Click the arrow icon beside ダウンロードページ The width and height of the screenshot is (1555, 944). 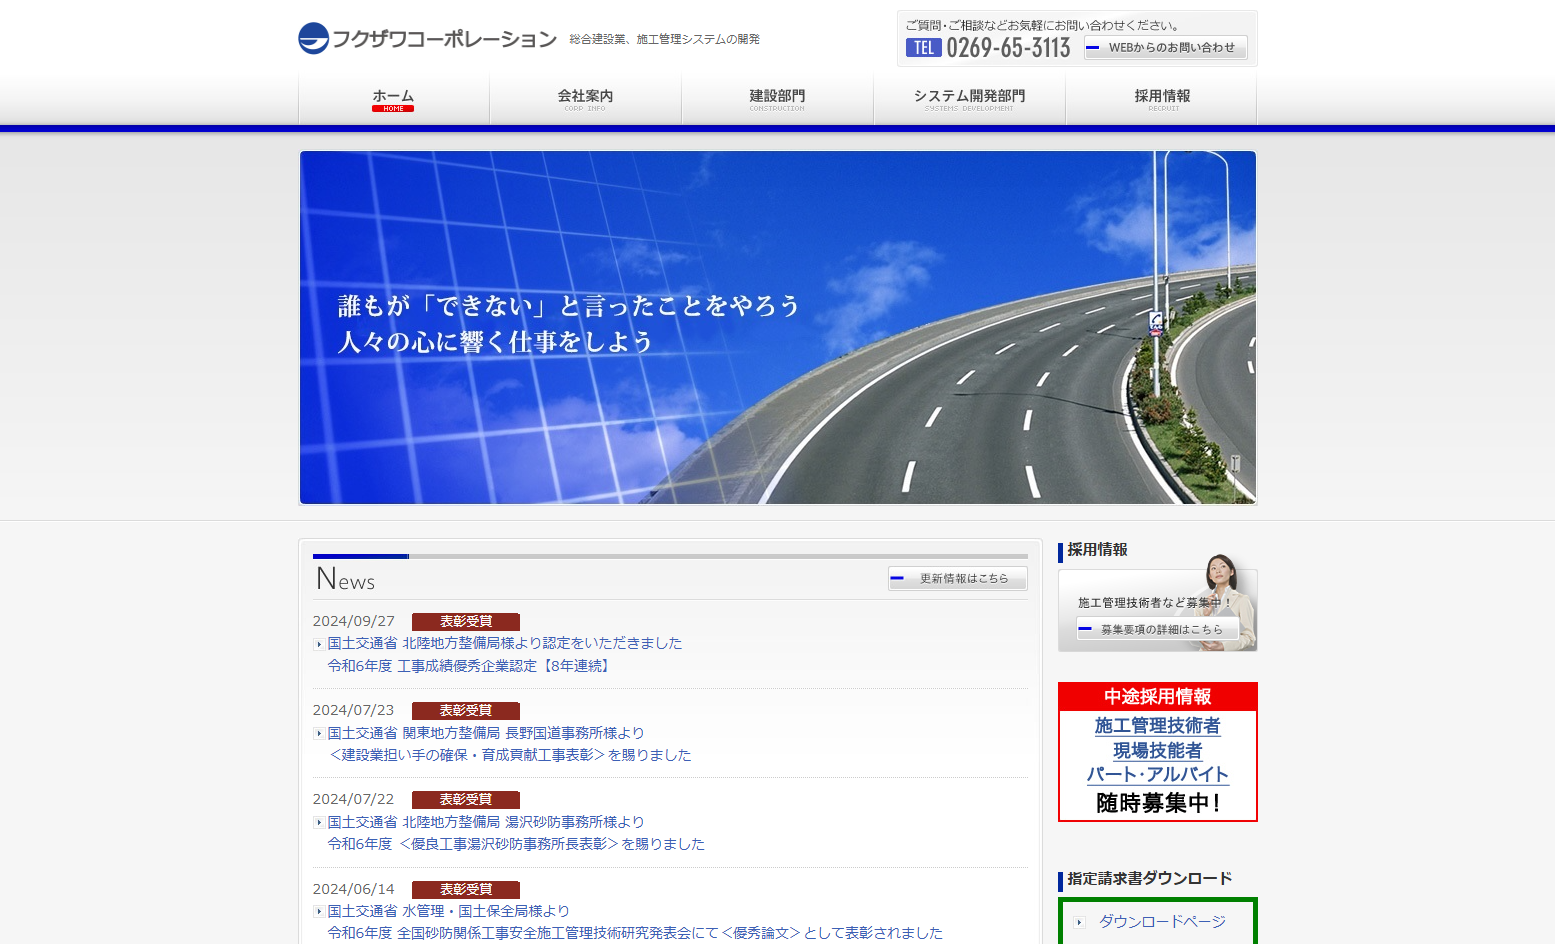pos(1079,922)
